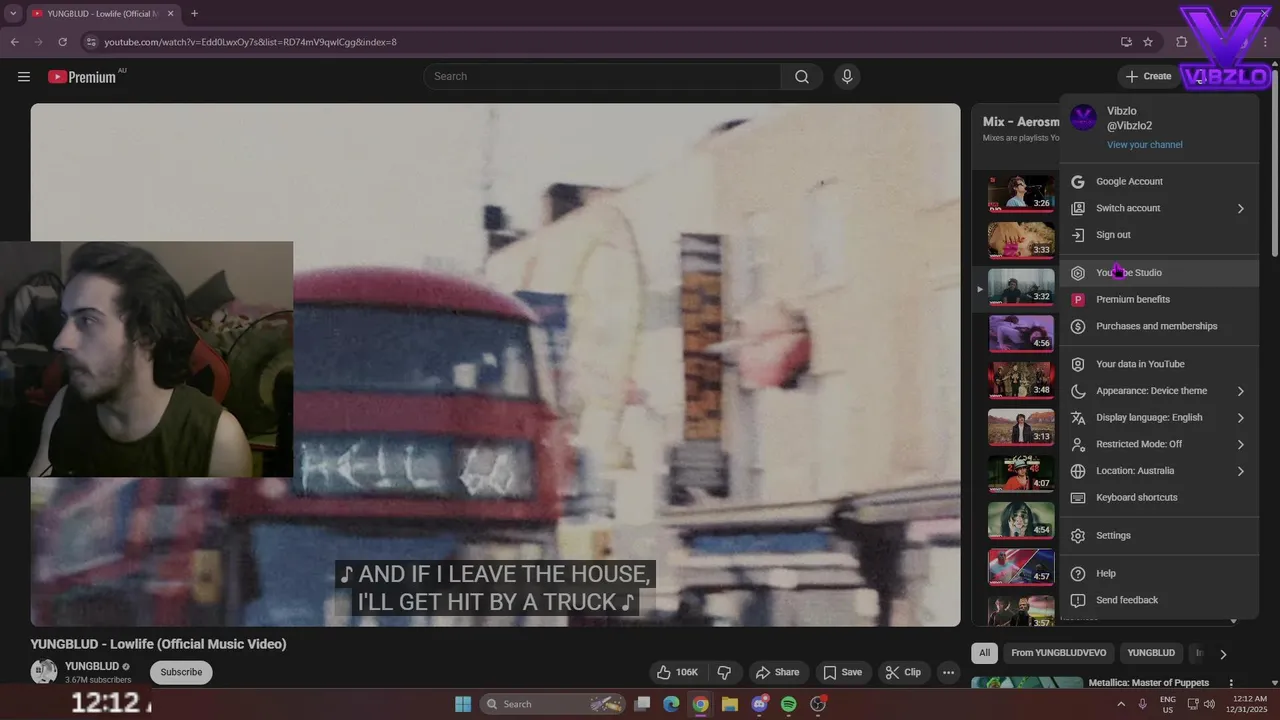The image size is (1280, 720).
Task: Play mix video with 4:56 duration
Action: pyautogui.click(x=1021, y=334)
